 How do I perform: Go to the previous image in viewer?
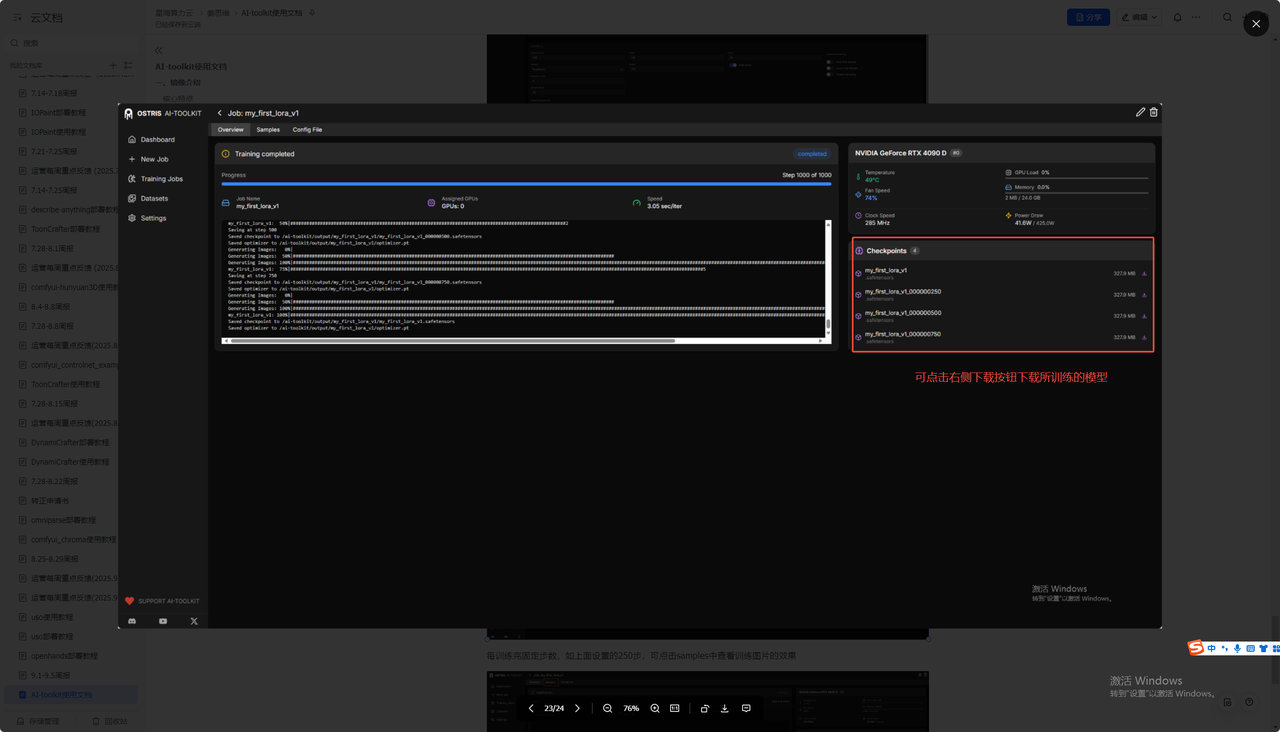(531, 708)
